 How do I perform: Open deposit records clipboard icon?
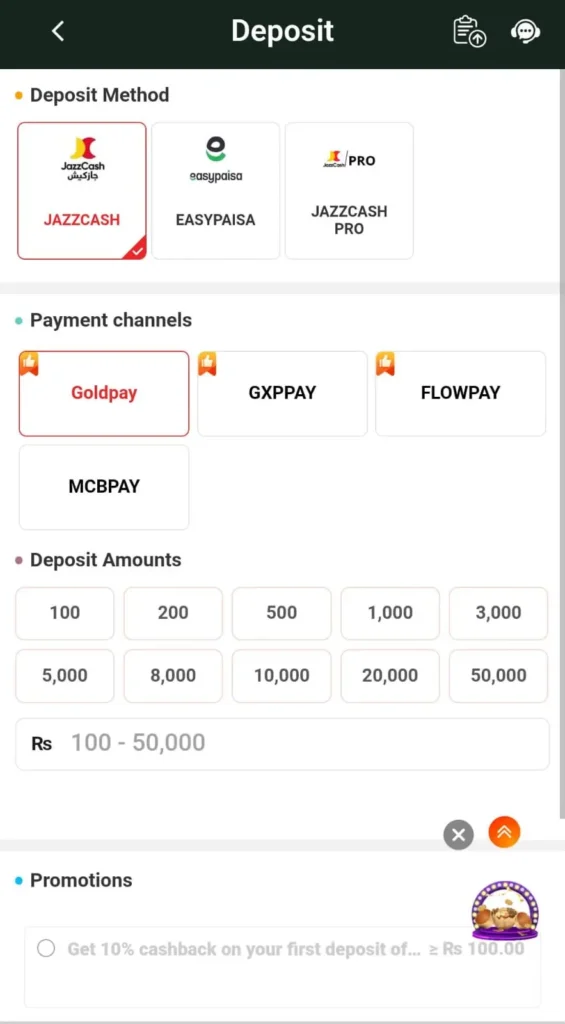[469, 31]
